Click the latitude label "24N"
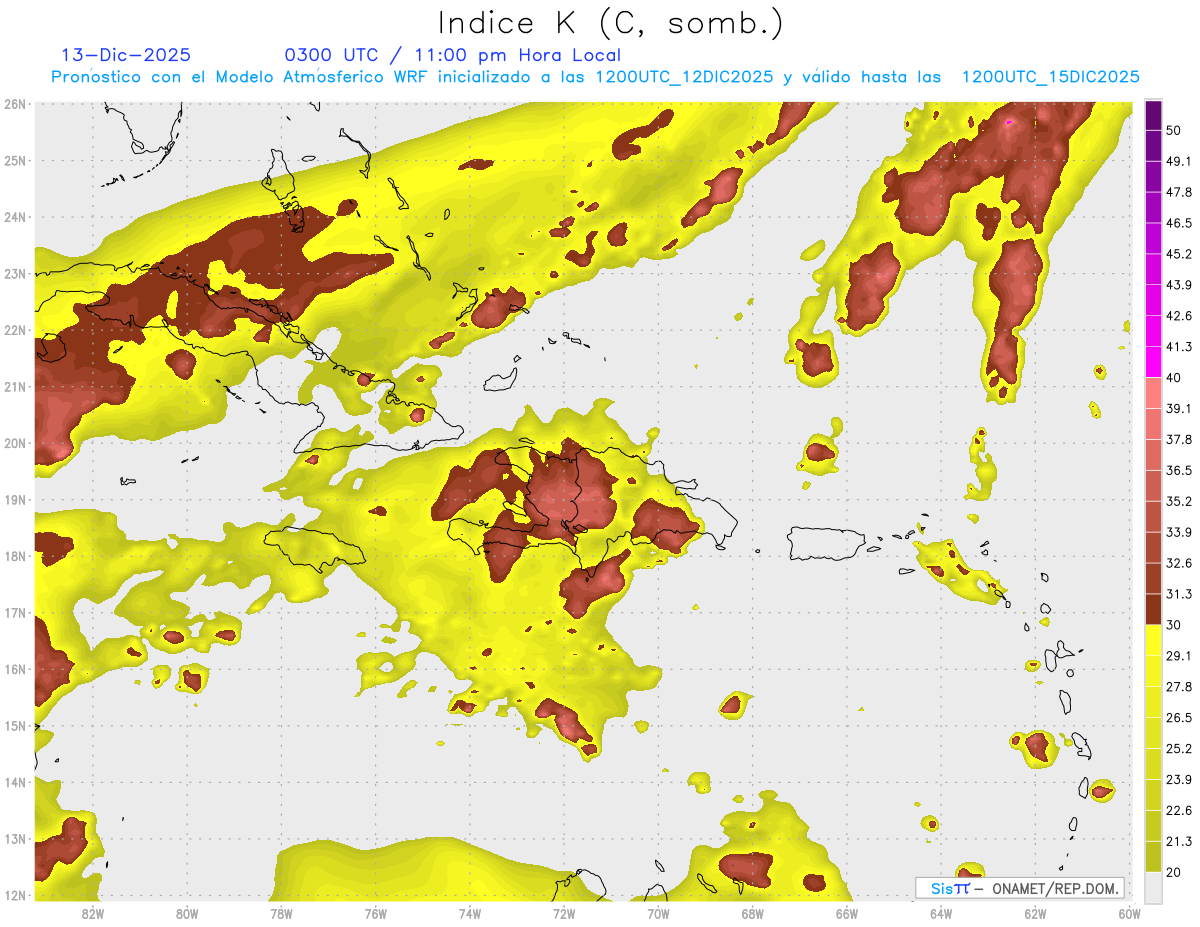1200x927 pixels. click(x=14, y=217)
